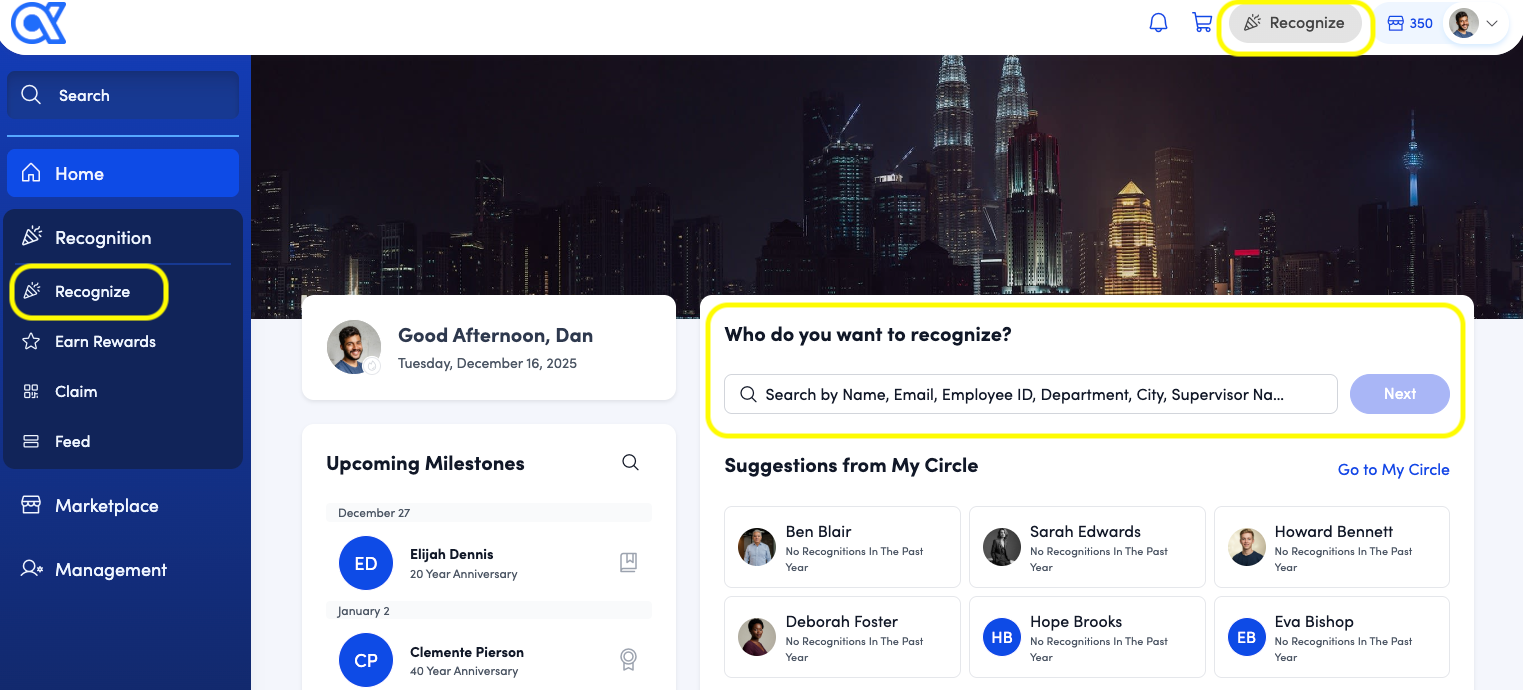Click the app logo in top-left corner
The height and width of the screenshot is (690, 1523).
(38, 23)
